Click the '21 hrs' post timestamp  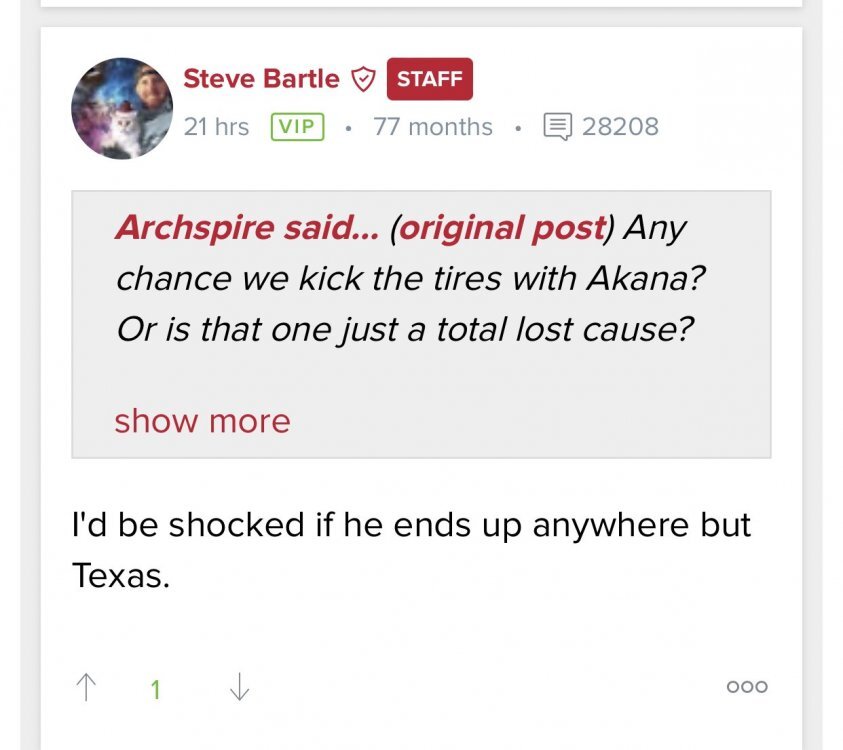(216, 127)
